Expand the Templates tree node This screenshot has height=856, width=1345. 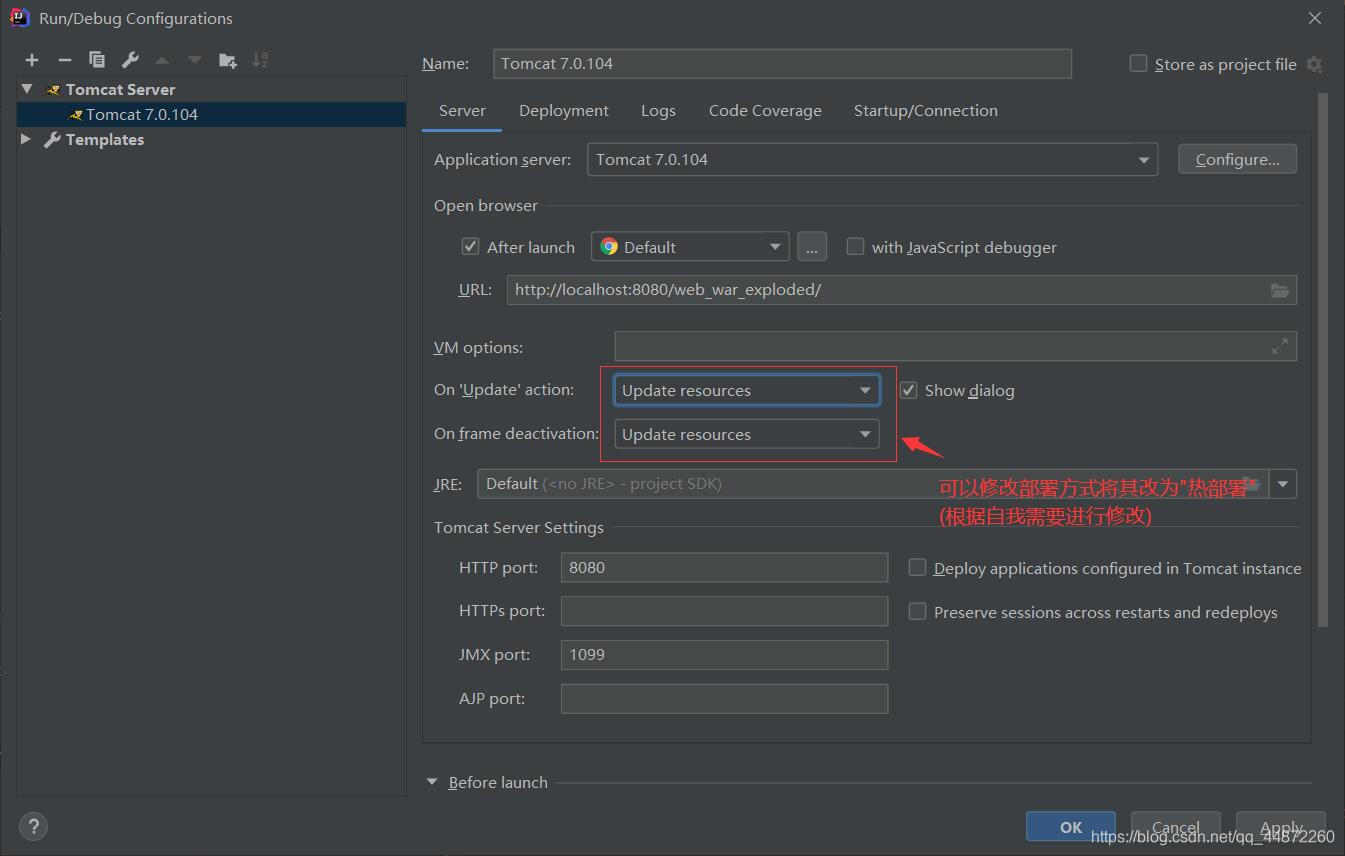[x=26, y=139]
